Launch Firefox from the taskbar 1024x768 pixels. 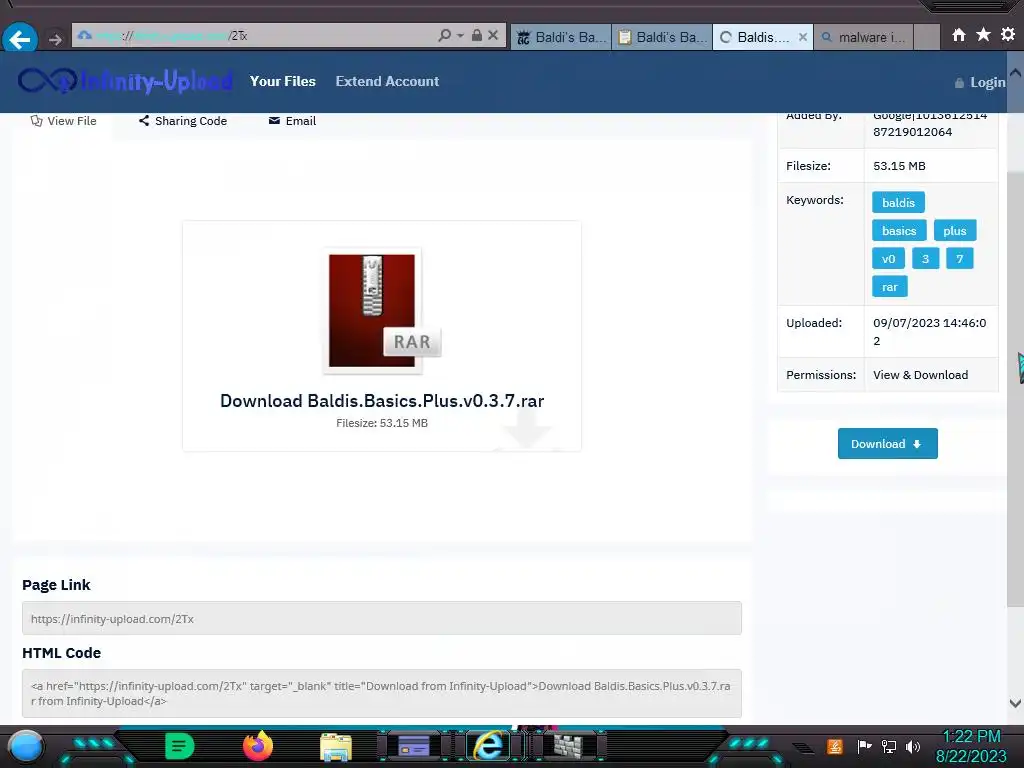coord(257,746)
